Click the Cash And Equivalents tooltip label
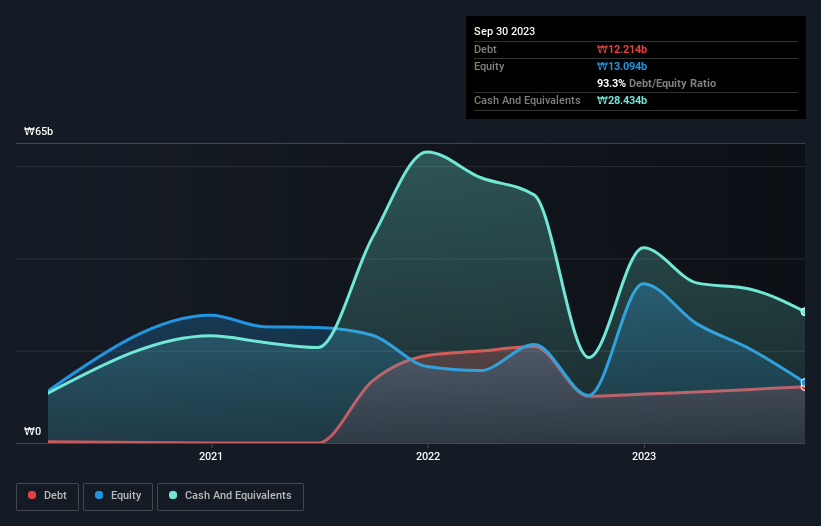 [527, 100]
